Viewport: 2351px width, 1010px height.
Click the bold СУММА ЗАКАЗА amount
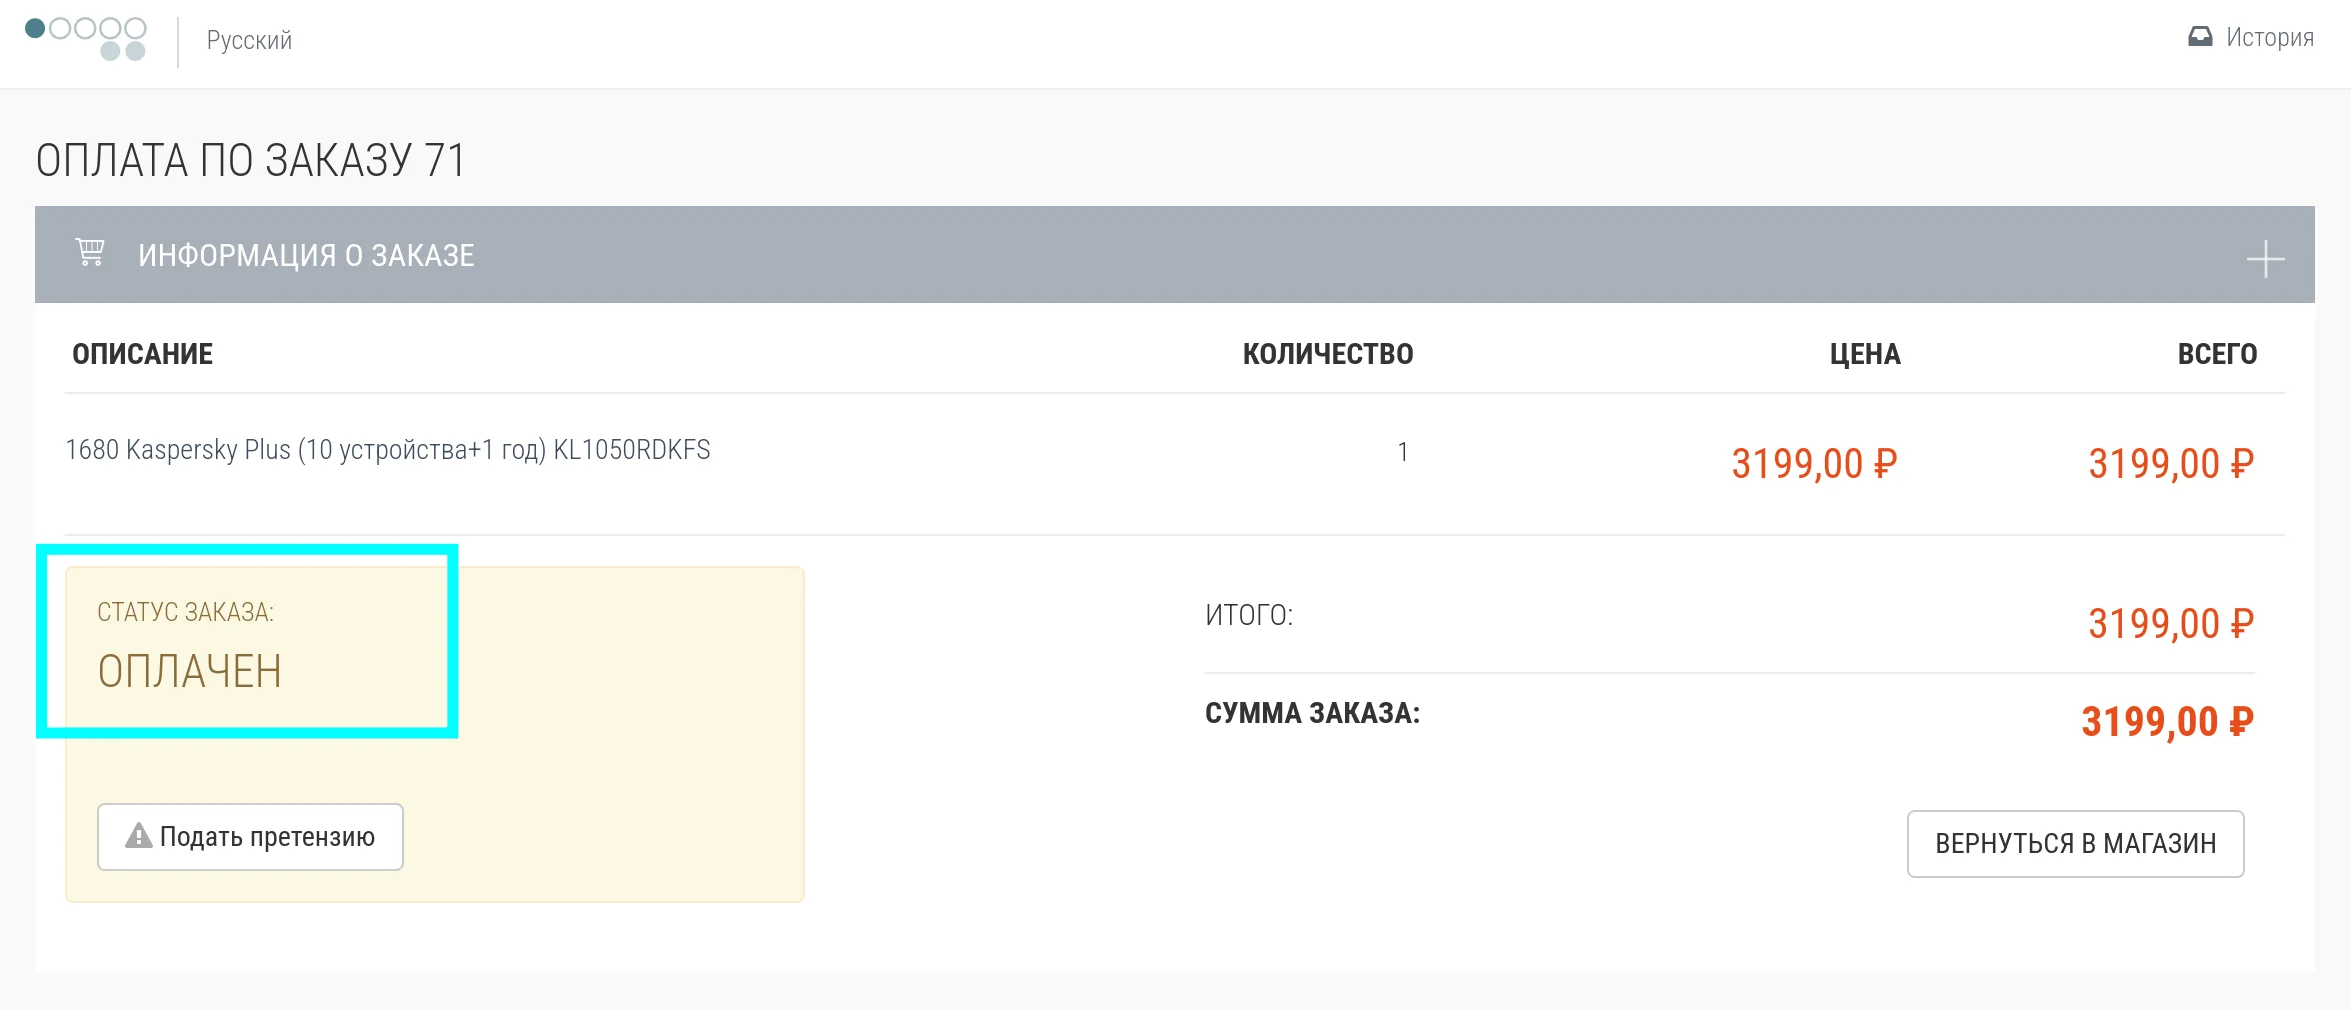(x=2167, y=721)
